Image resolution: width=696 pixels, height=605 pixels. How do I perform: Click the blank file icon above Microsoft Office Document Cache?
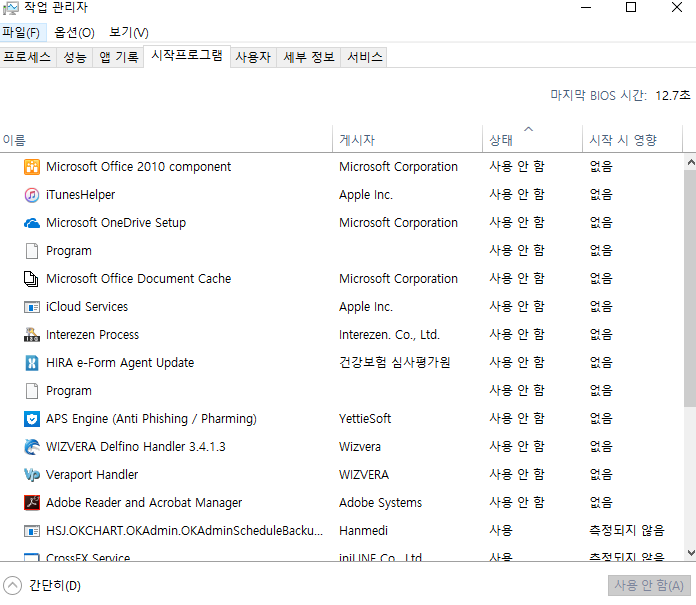(x=32, y=251)
